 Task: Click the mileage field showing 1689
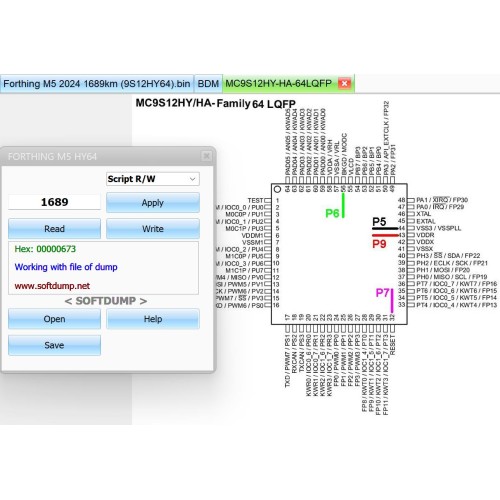tap(54, 202)
